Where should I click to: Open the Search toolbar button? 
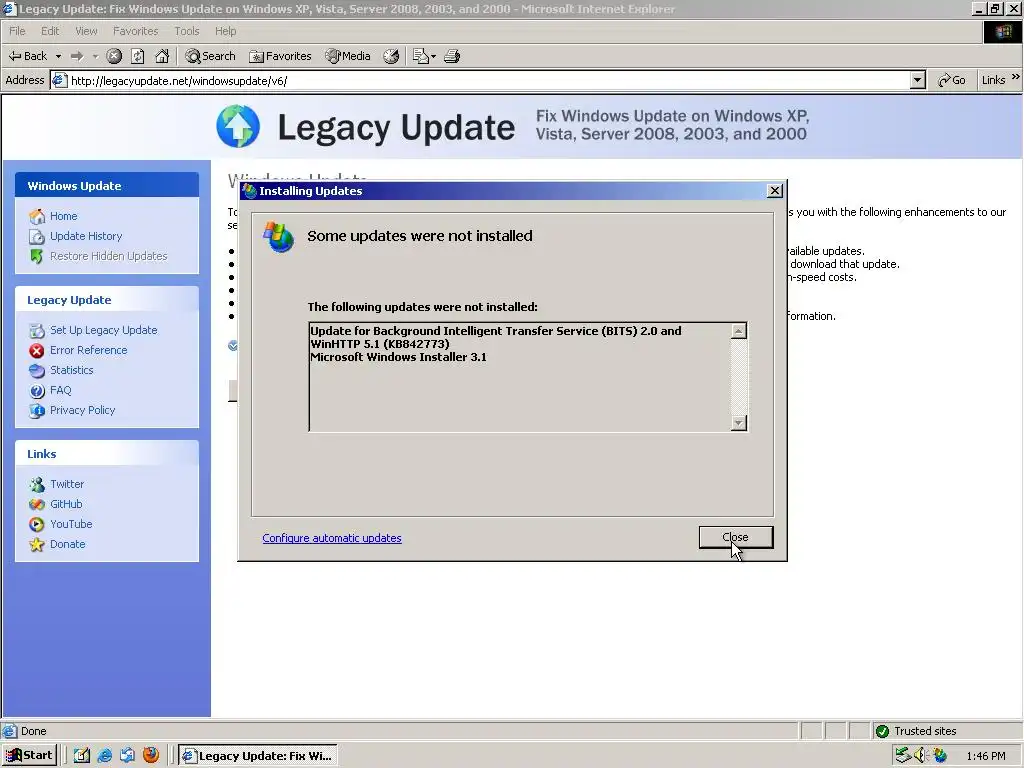click(x=210, y=56)
